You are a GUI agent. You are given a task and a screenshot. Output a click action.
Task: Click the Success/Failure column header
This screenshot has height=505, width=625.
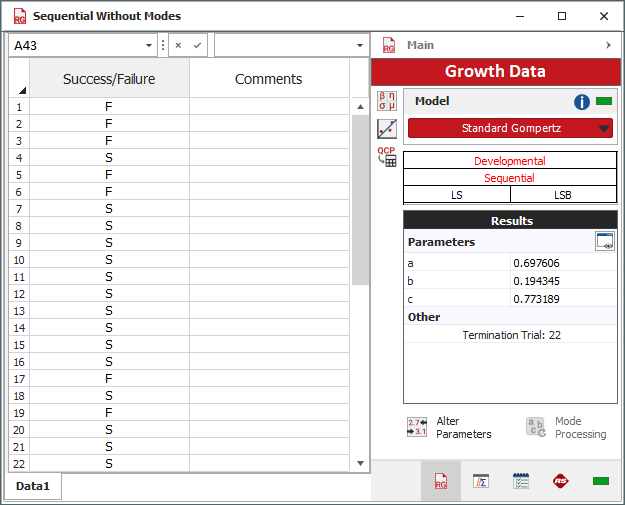pos(109,79)
